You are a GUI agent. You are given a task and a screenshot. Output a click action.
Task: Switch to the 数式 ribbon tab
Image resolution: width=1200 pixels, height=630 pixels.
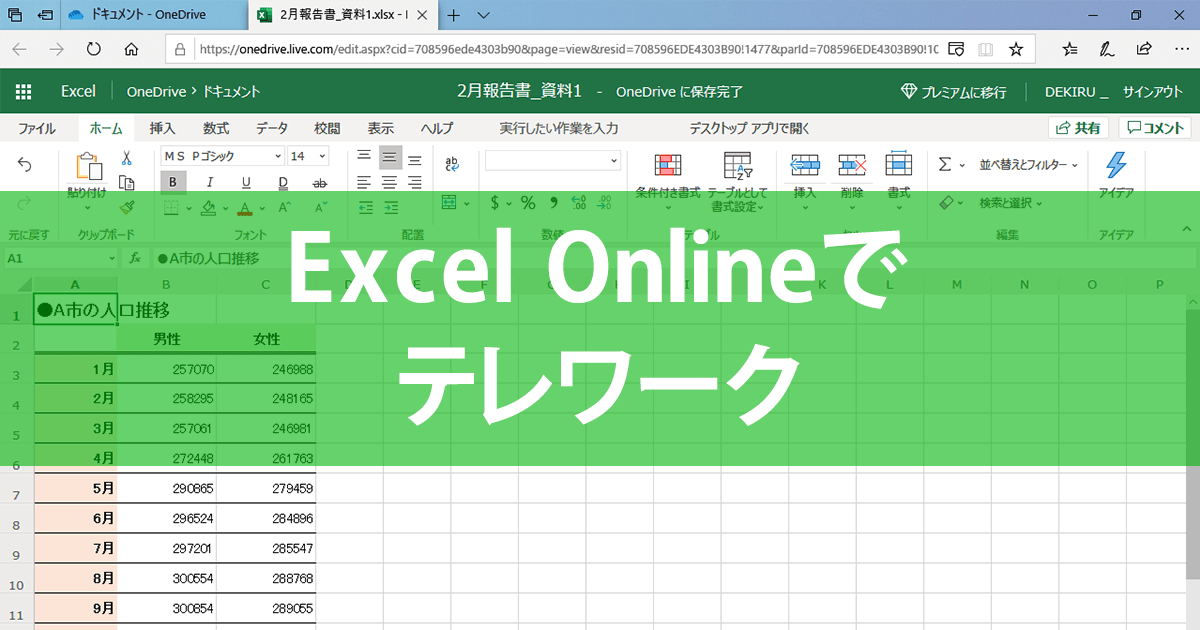[x=216, y=128]
